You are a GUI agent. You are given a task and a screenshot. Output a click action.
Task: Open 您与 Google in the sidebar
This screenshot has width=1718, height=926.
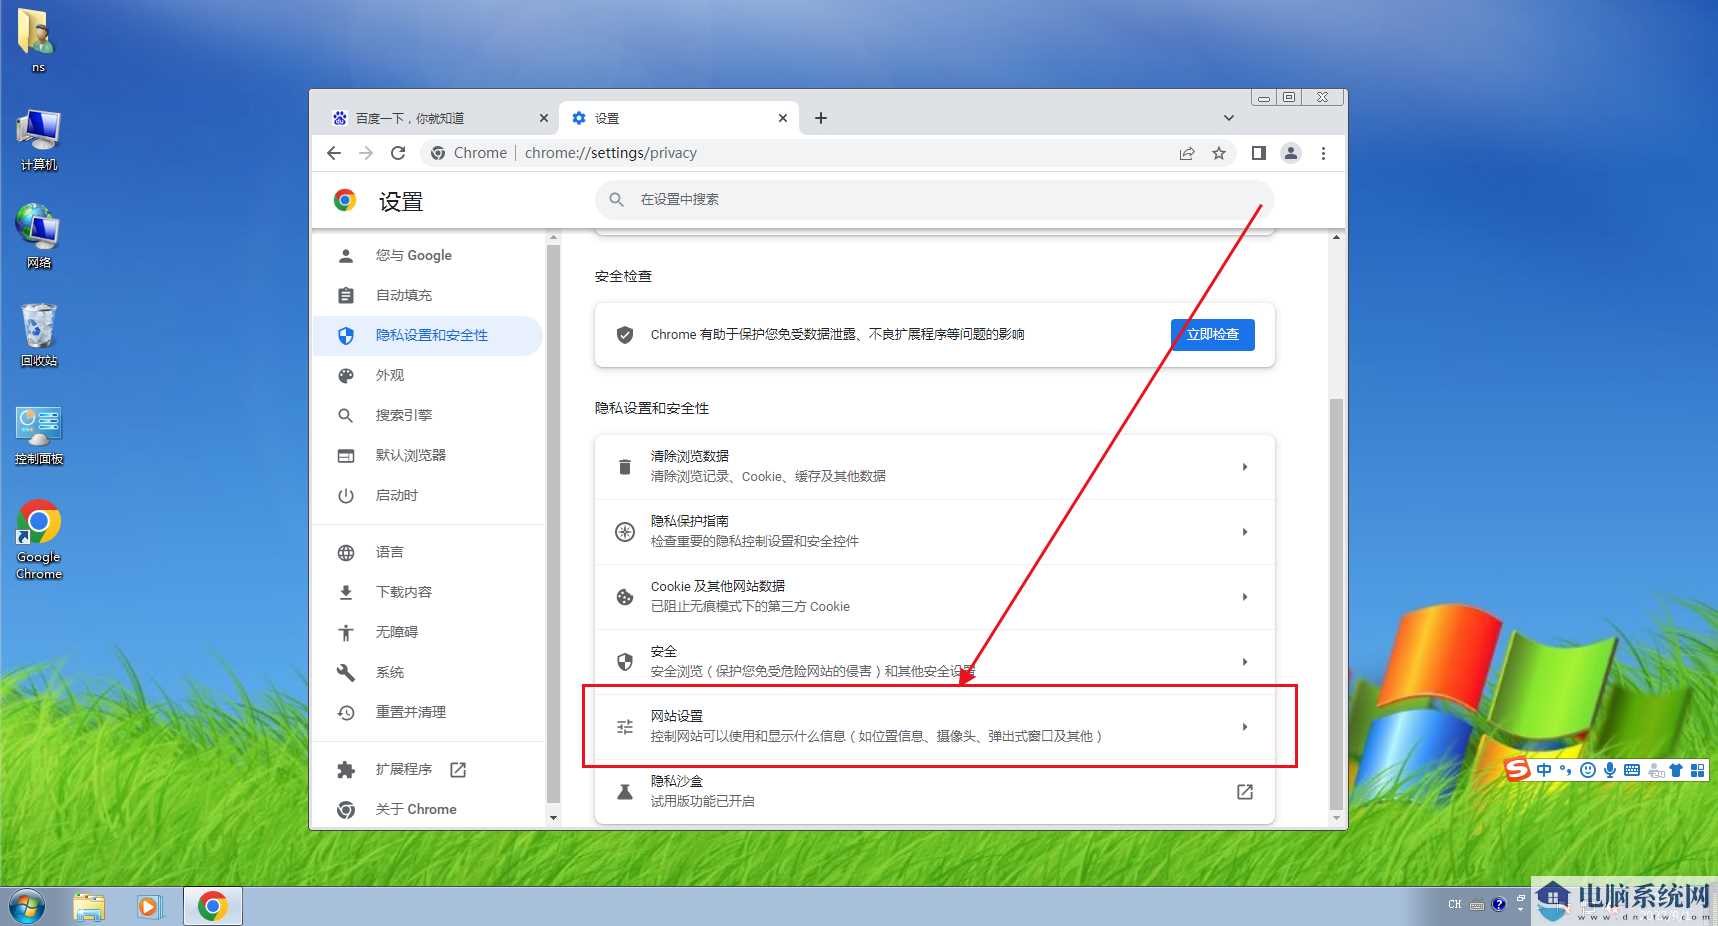[428, 256]
